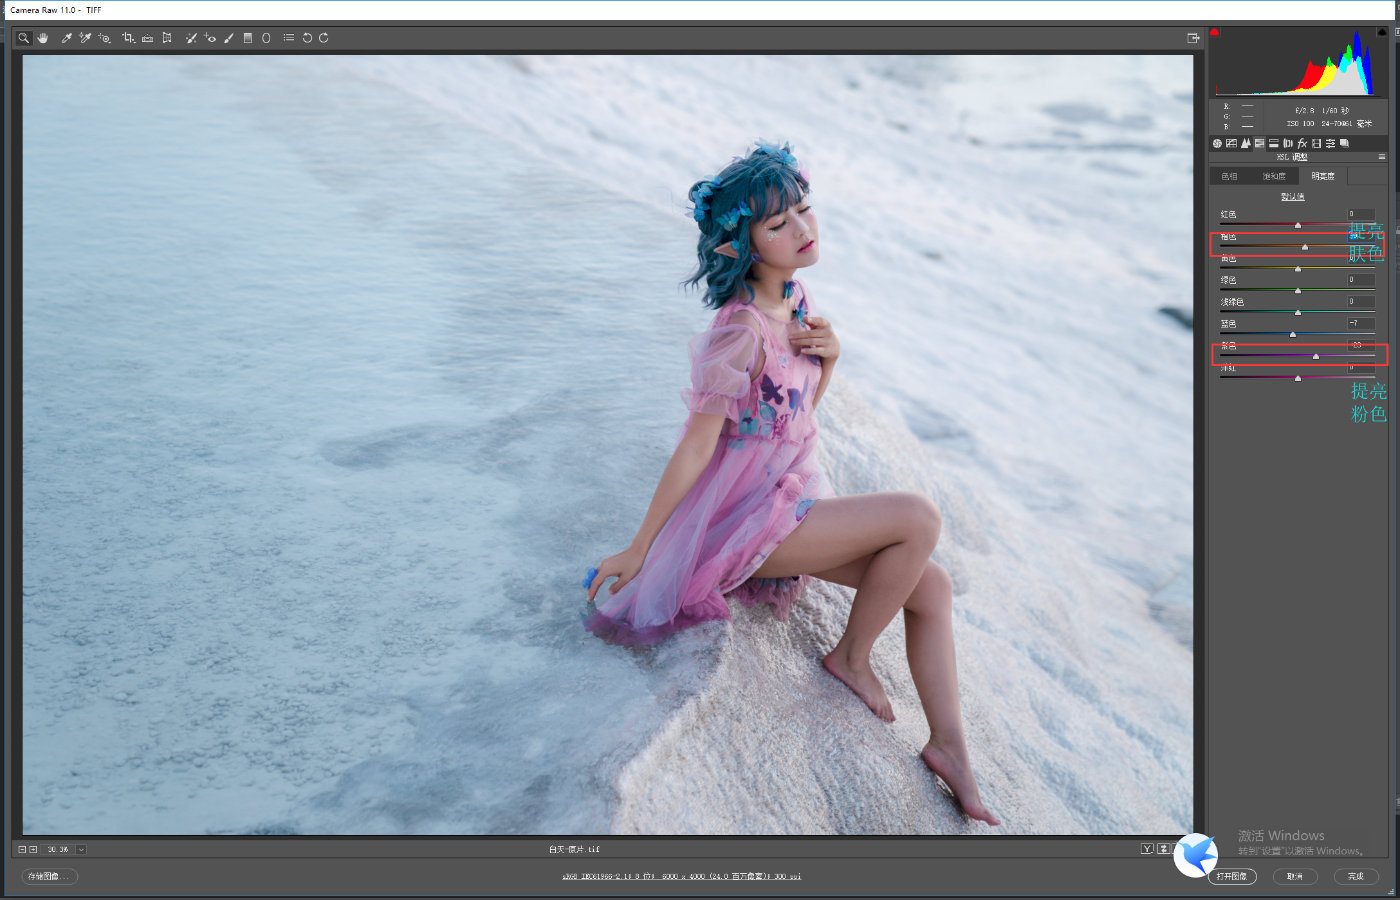Open the Effects fx panel icon
Image resolution: width=1400 pixels, height=900 pixels.
pyautogui.click(x=1302, y=143)
